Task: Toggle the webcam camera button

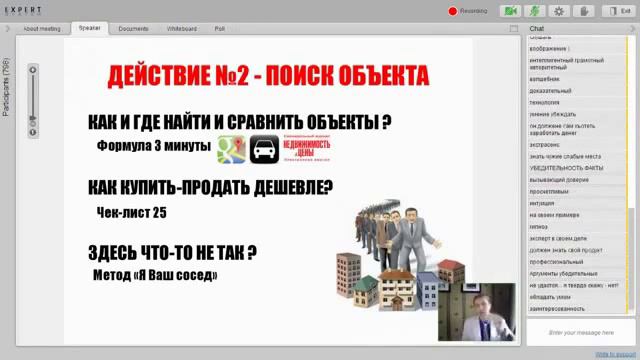Action: point(510,11)
